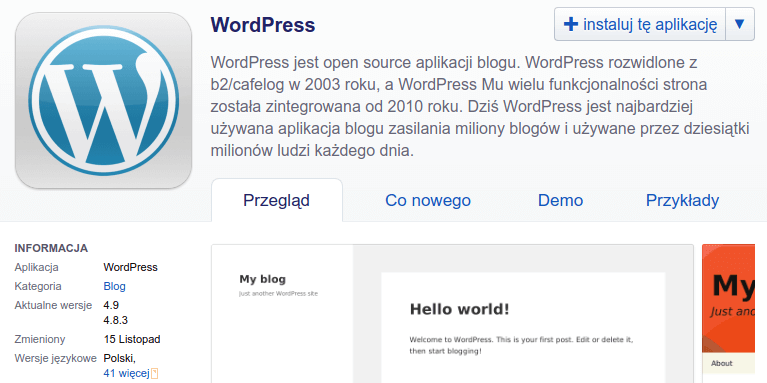This screenshot has width=767, height=383.
Task: Click the plus icon on install button
Action: tap(571, 24)
